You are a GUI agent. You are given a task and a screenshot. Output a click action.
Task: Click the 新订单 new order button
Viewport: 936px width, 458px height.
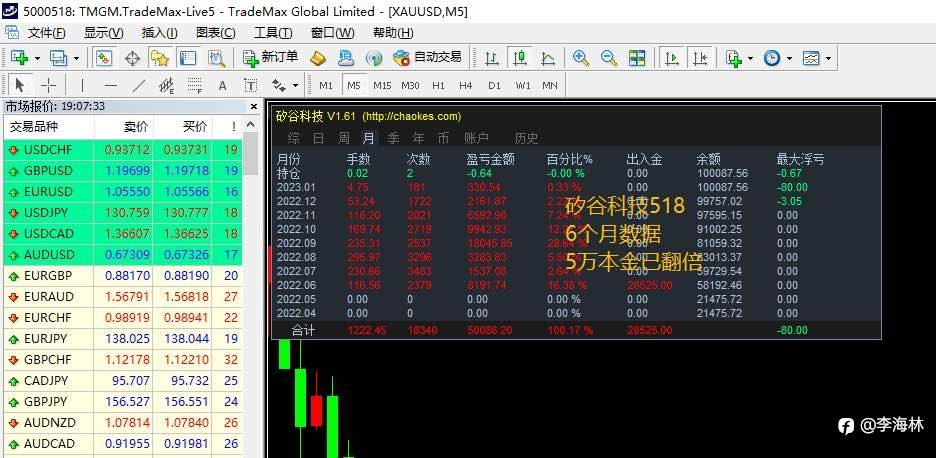(270, 58)
